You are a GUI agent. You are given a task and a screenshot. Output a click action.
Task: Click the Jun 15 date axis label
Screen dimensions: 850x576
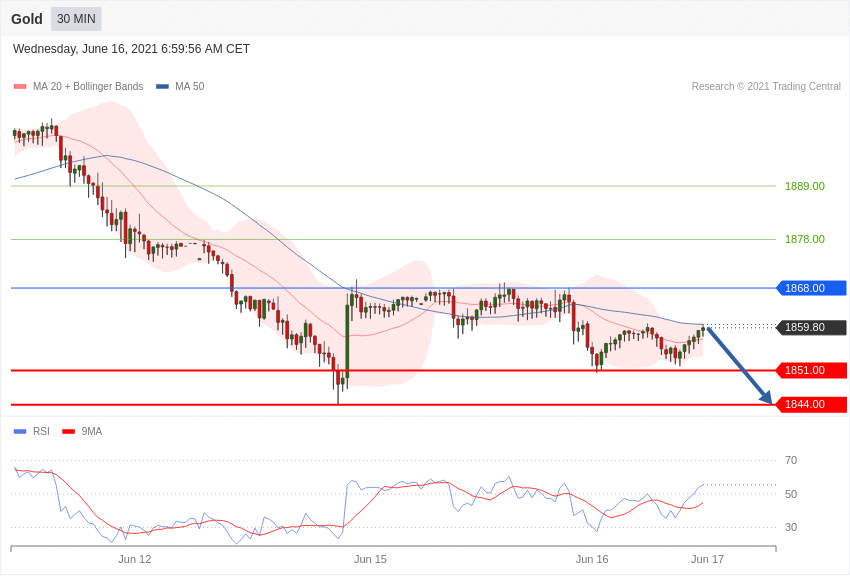370,559
